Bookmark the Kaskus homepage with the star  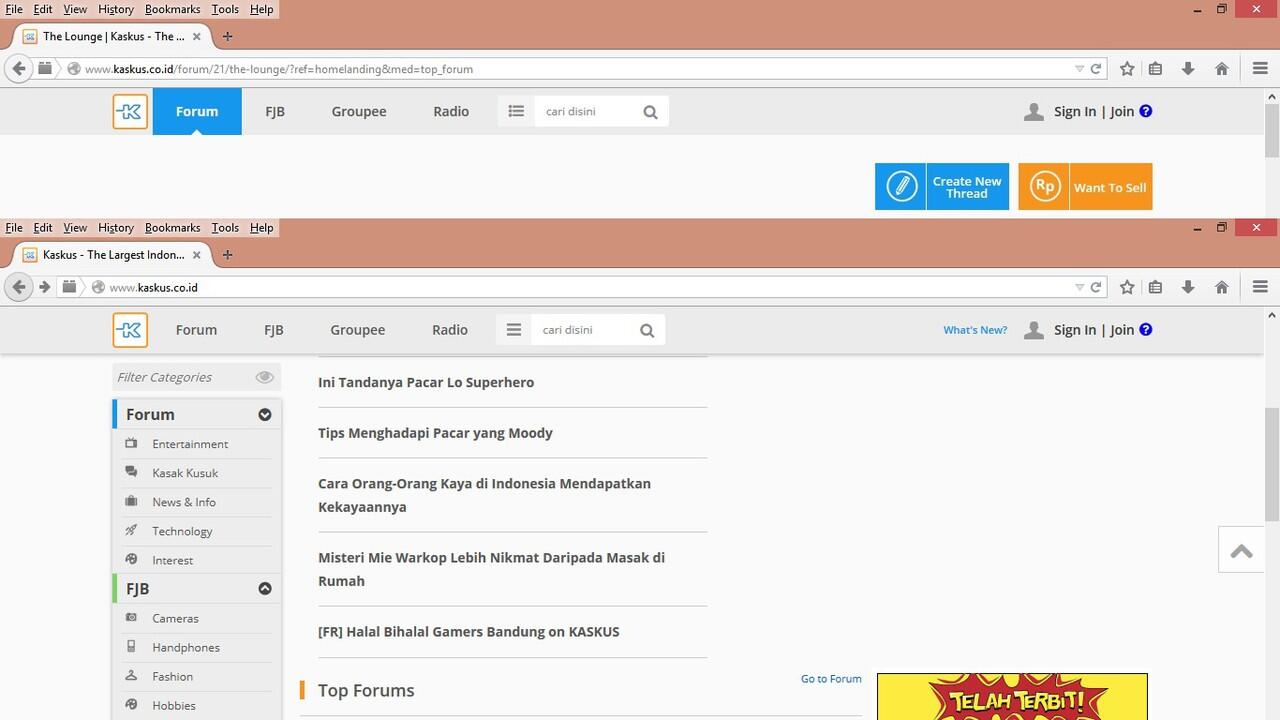click(1127, 287)
